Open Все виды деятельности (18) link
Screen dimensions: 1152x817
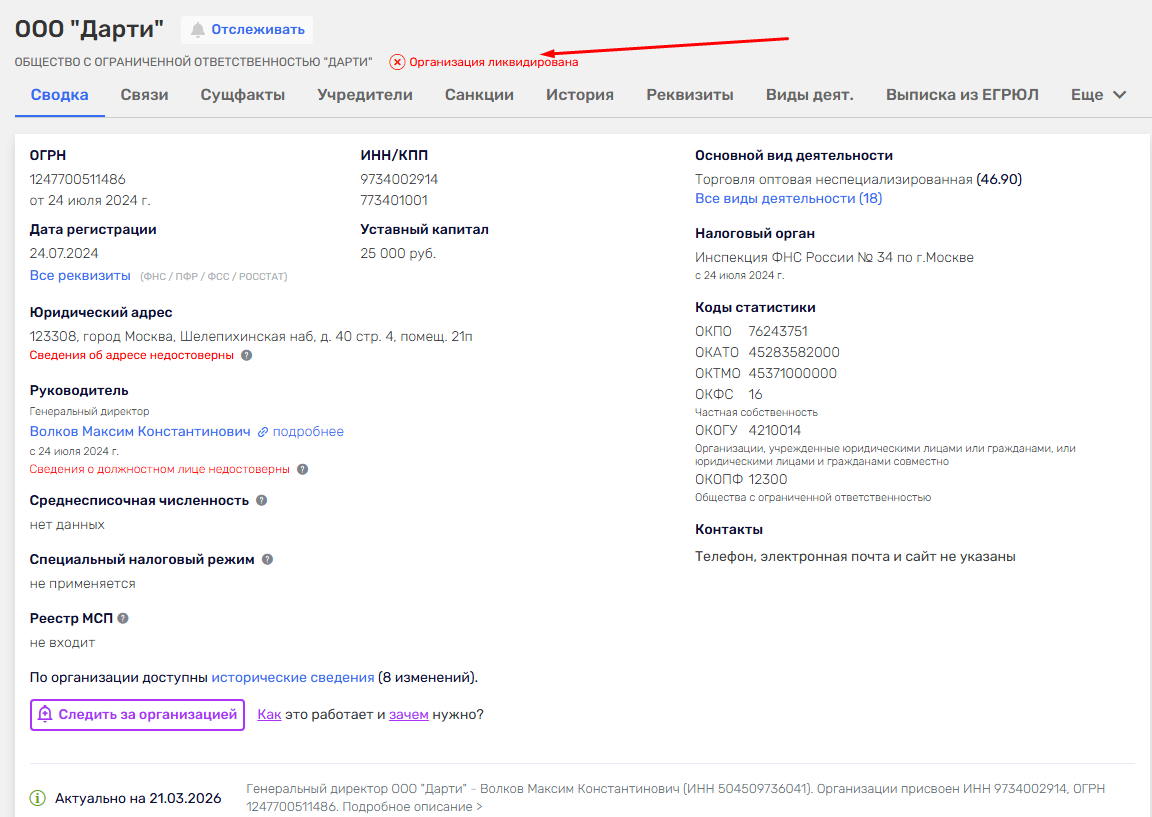click(x=788, y=198)
